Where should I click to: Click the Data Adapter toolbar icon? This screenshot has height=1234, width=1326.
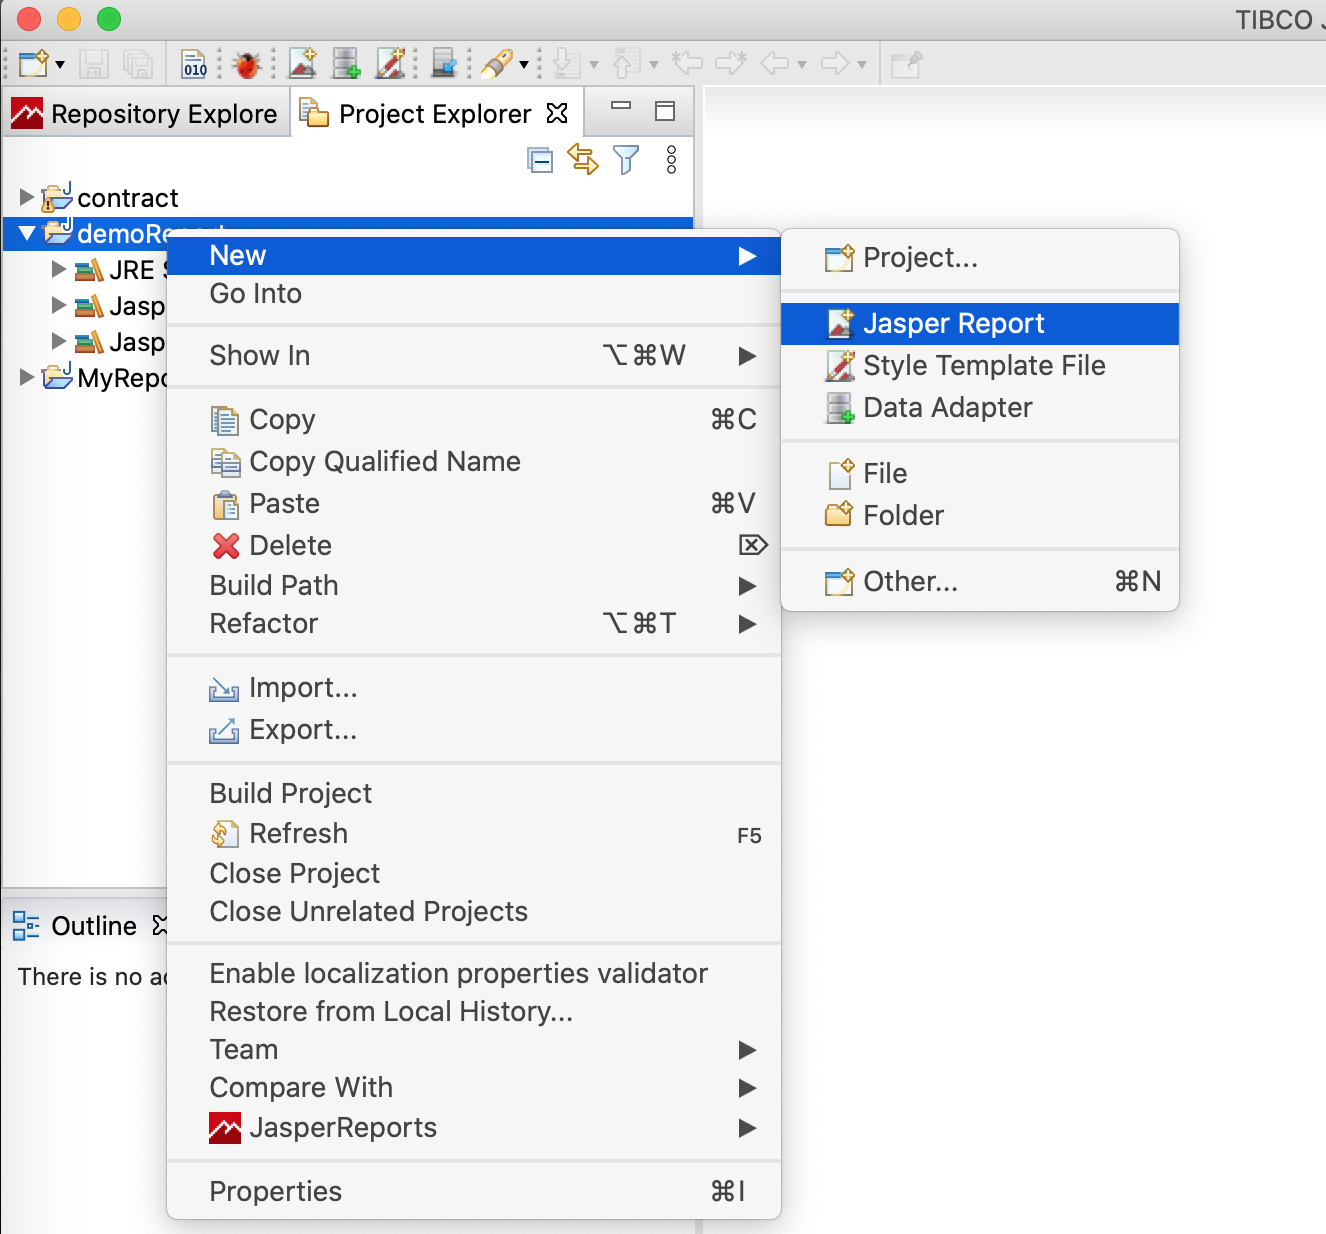[x=346, y=63]
